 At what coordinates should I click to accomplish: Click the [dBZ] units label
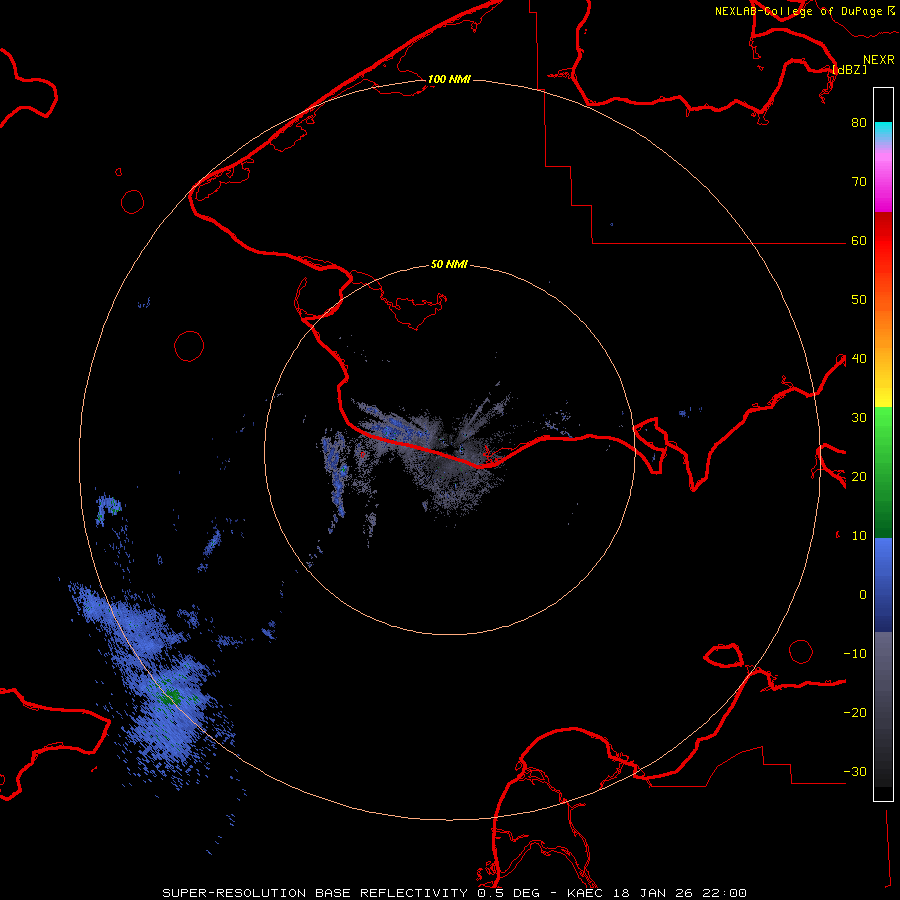(849, 70)
